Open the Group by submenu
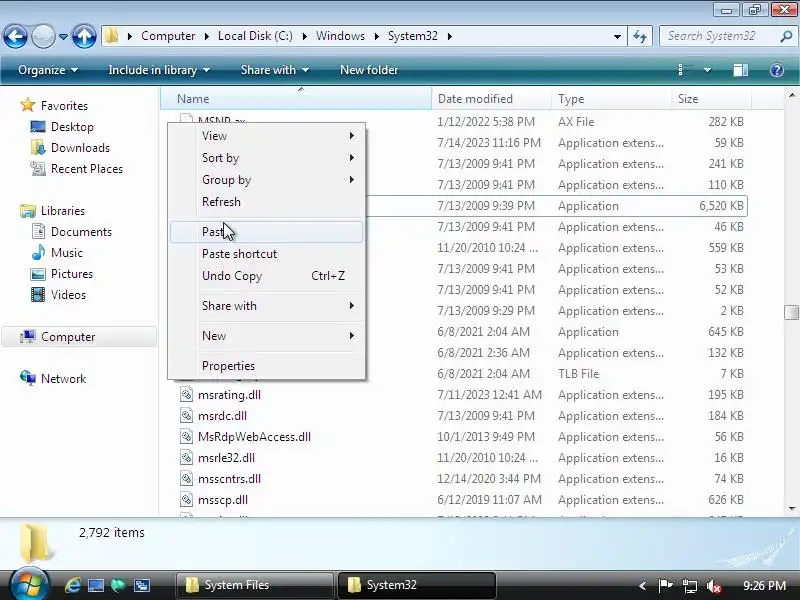800x600 pixels. (x=266, y=180)
